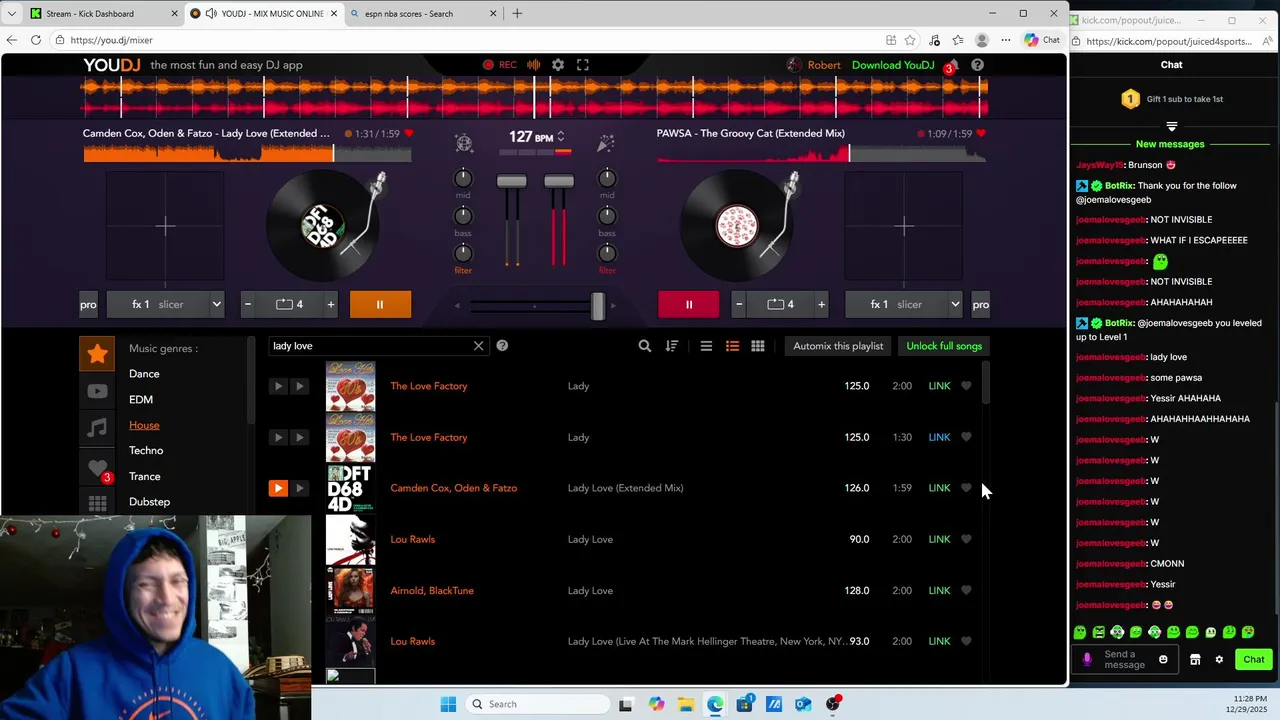This screenshot has height=720, width=1280.
Task: Open YouDJ settings gear
Action: (558, 65)
